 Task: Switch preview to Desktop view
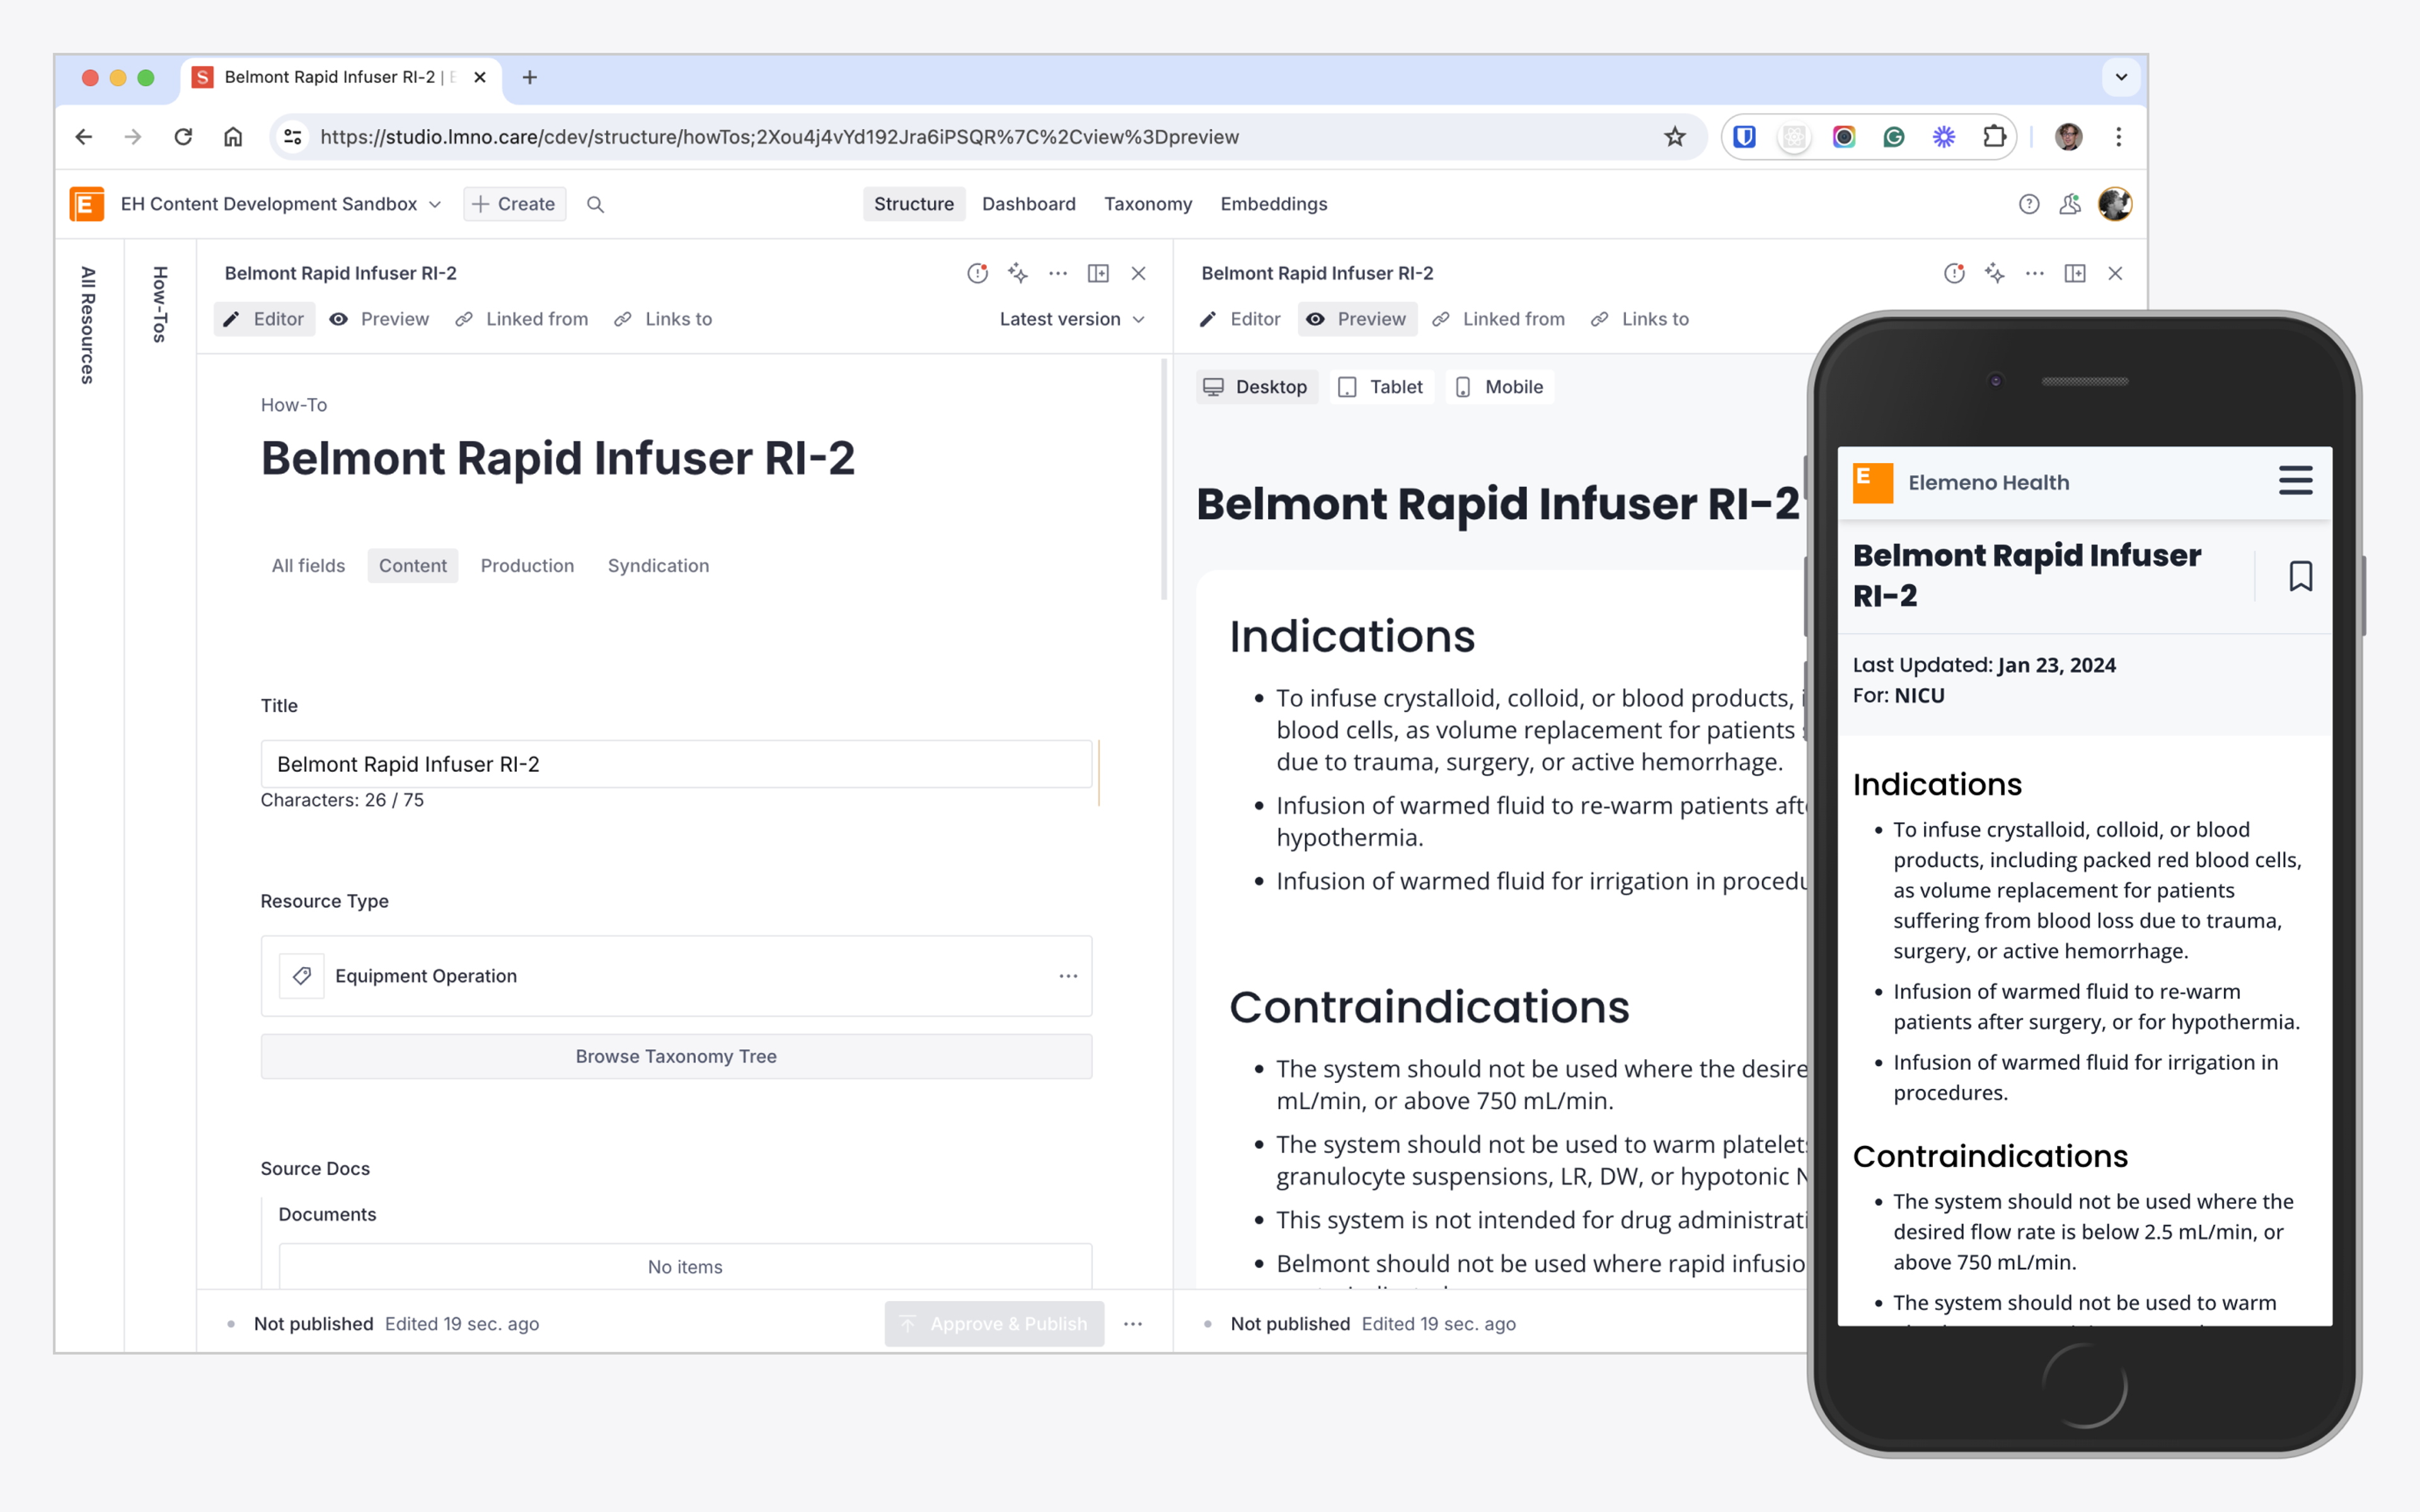1256,387
